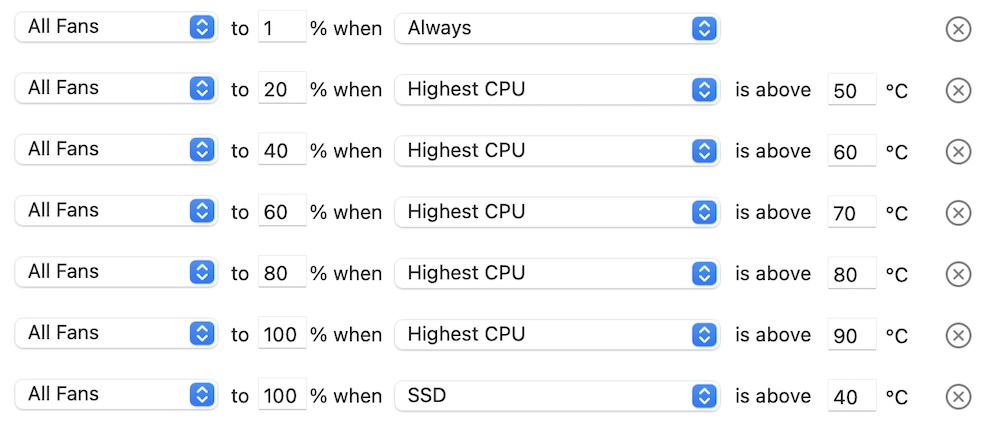Expand the Highest CPU dropdown in the 20% rule
The width and height of the screenshot is (1000, 425).
[x=557, y=90]
